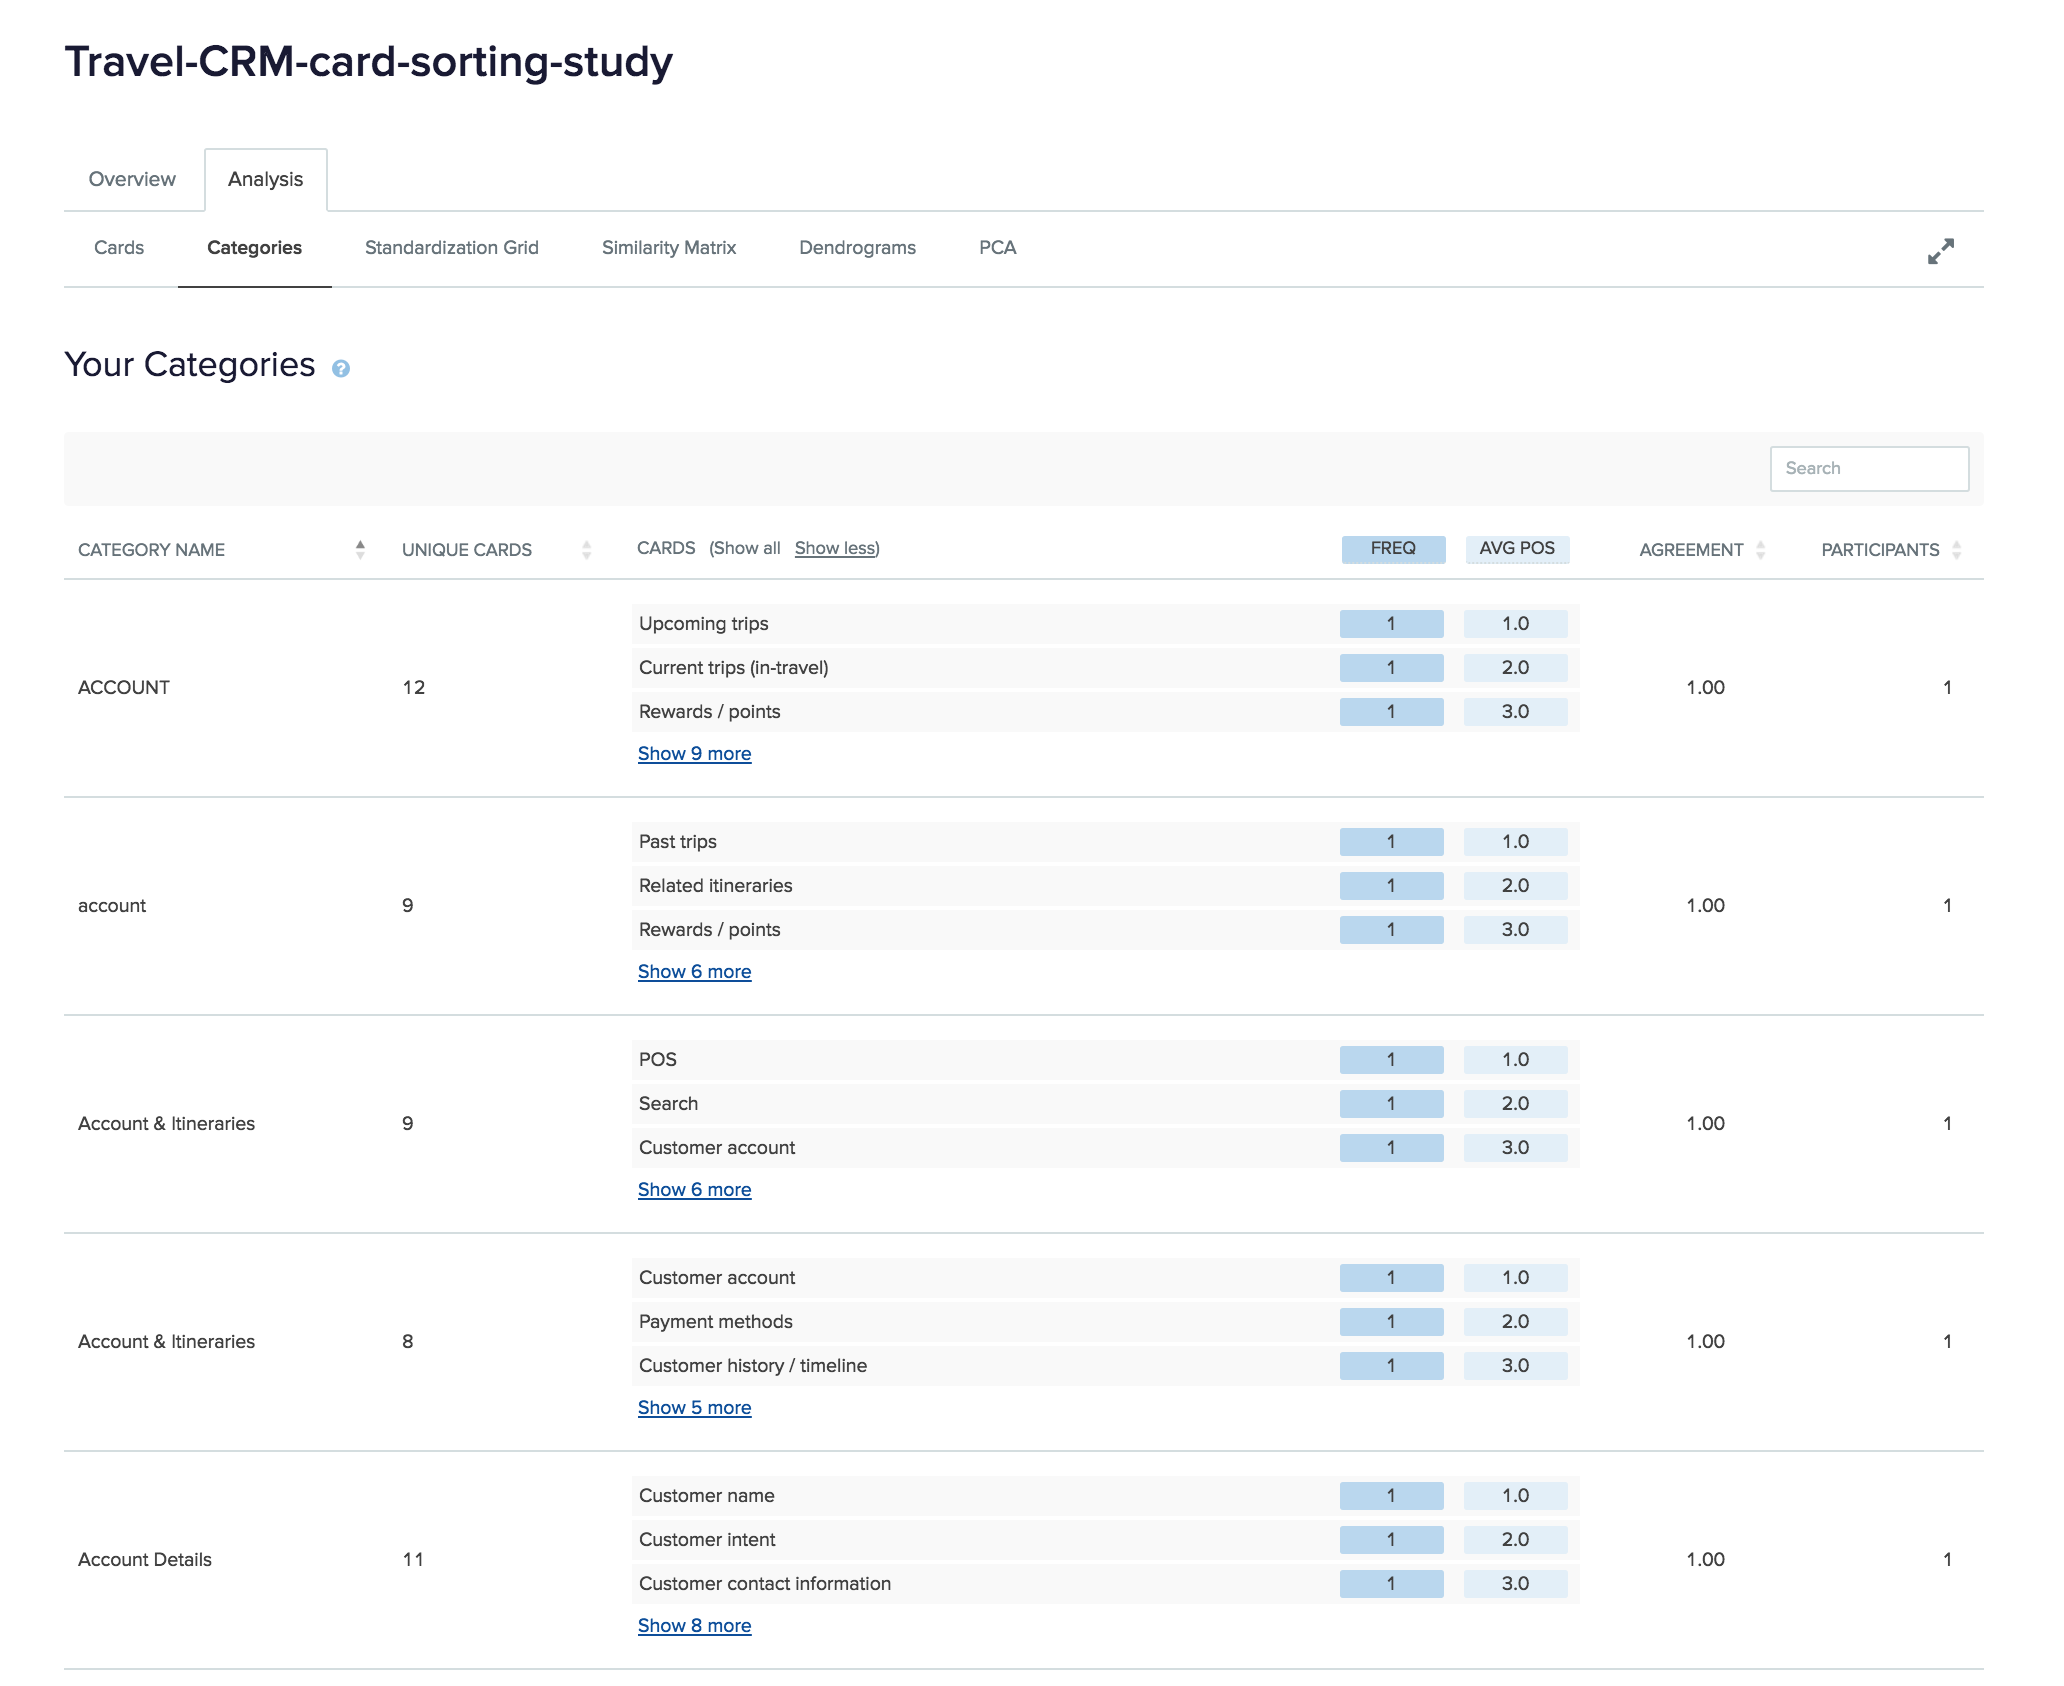Sort by Unique Cards arrows
2064x1686 pixels.
tap(586, 549)
